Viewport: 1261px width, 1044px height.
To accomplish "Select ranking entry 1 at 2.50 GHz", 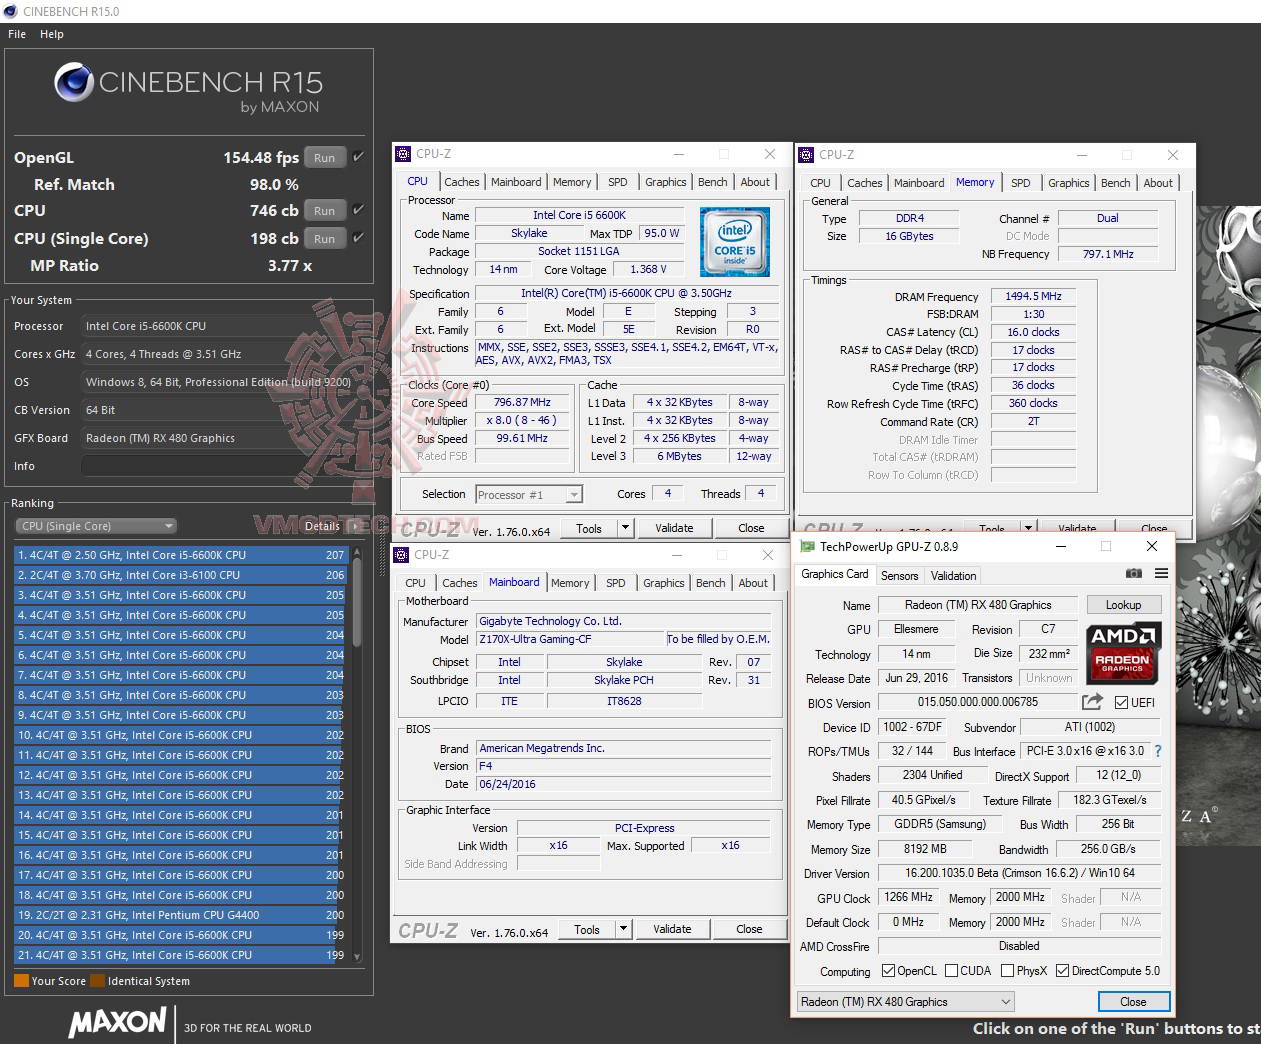I will pos(180,555).
